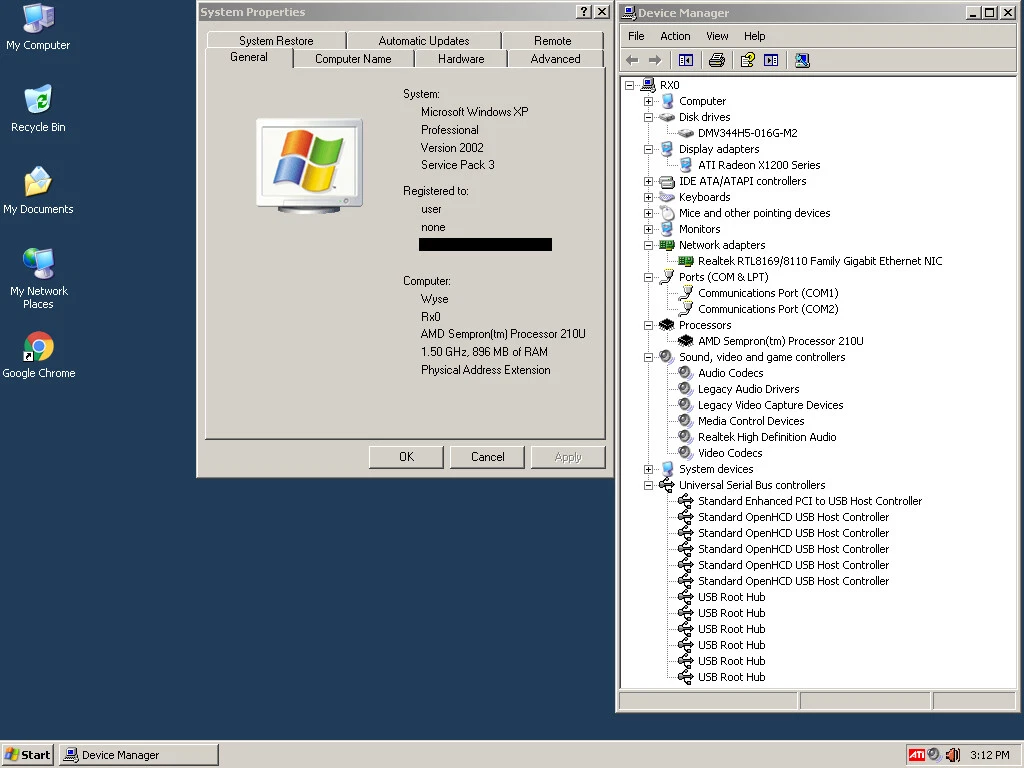Click the taskbar clock showing 3:12 PM
Viewport: 1024px width, 768px height.
[989, 755]
